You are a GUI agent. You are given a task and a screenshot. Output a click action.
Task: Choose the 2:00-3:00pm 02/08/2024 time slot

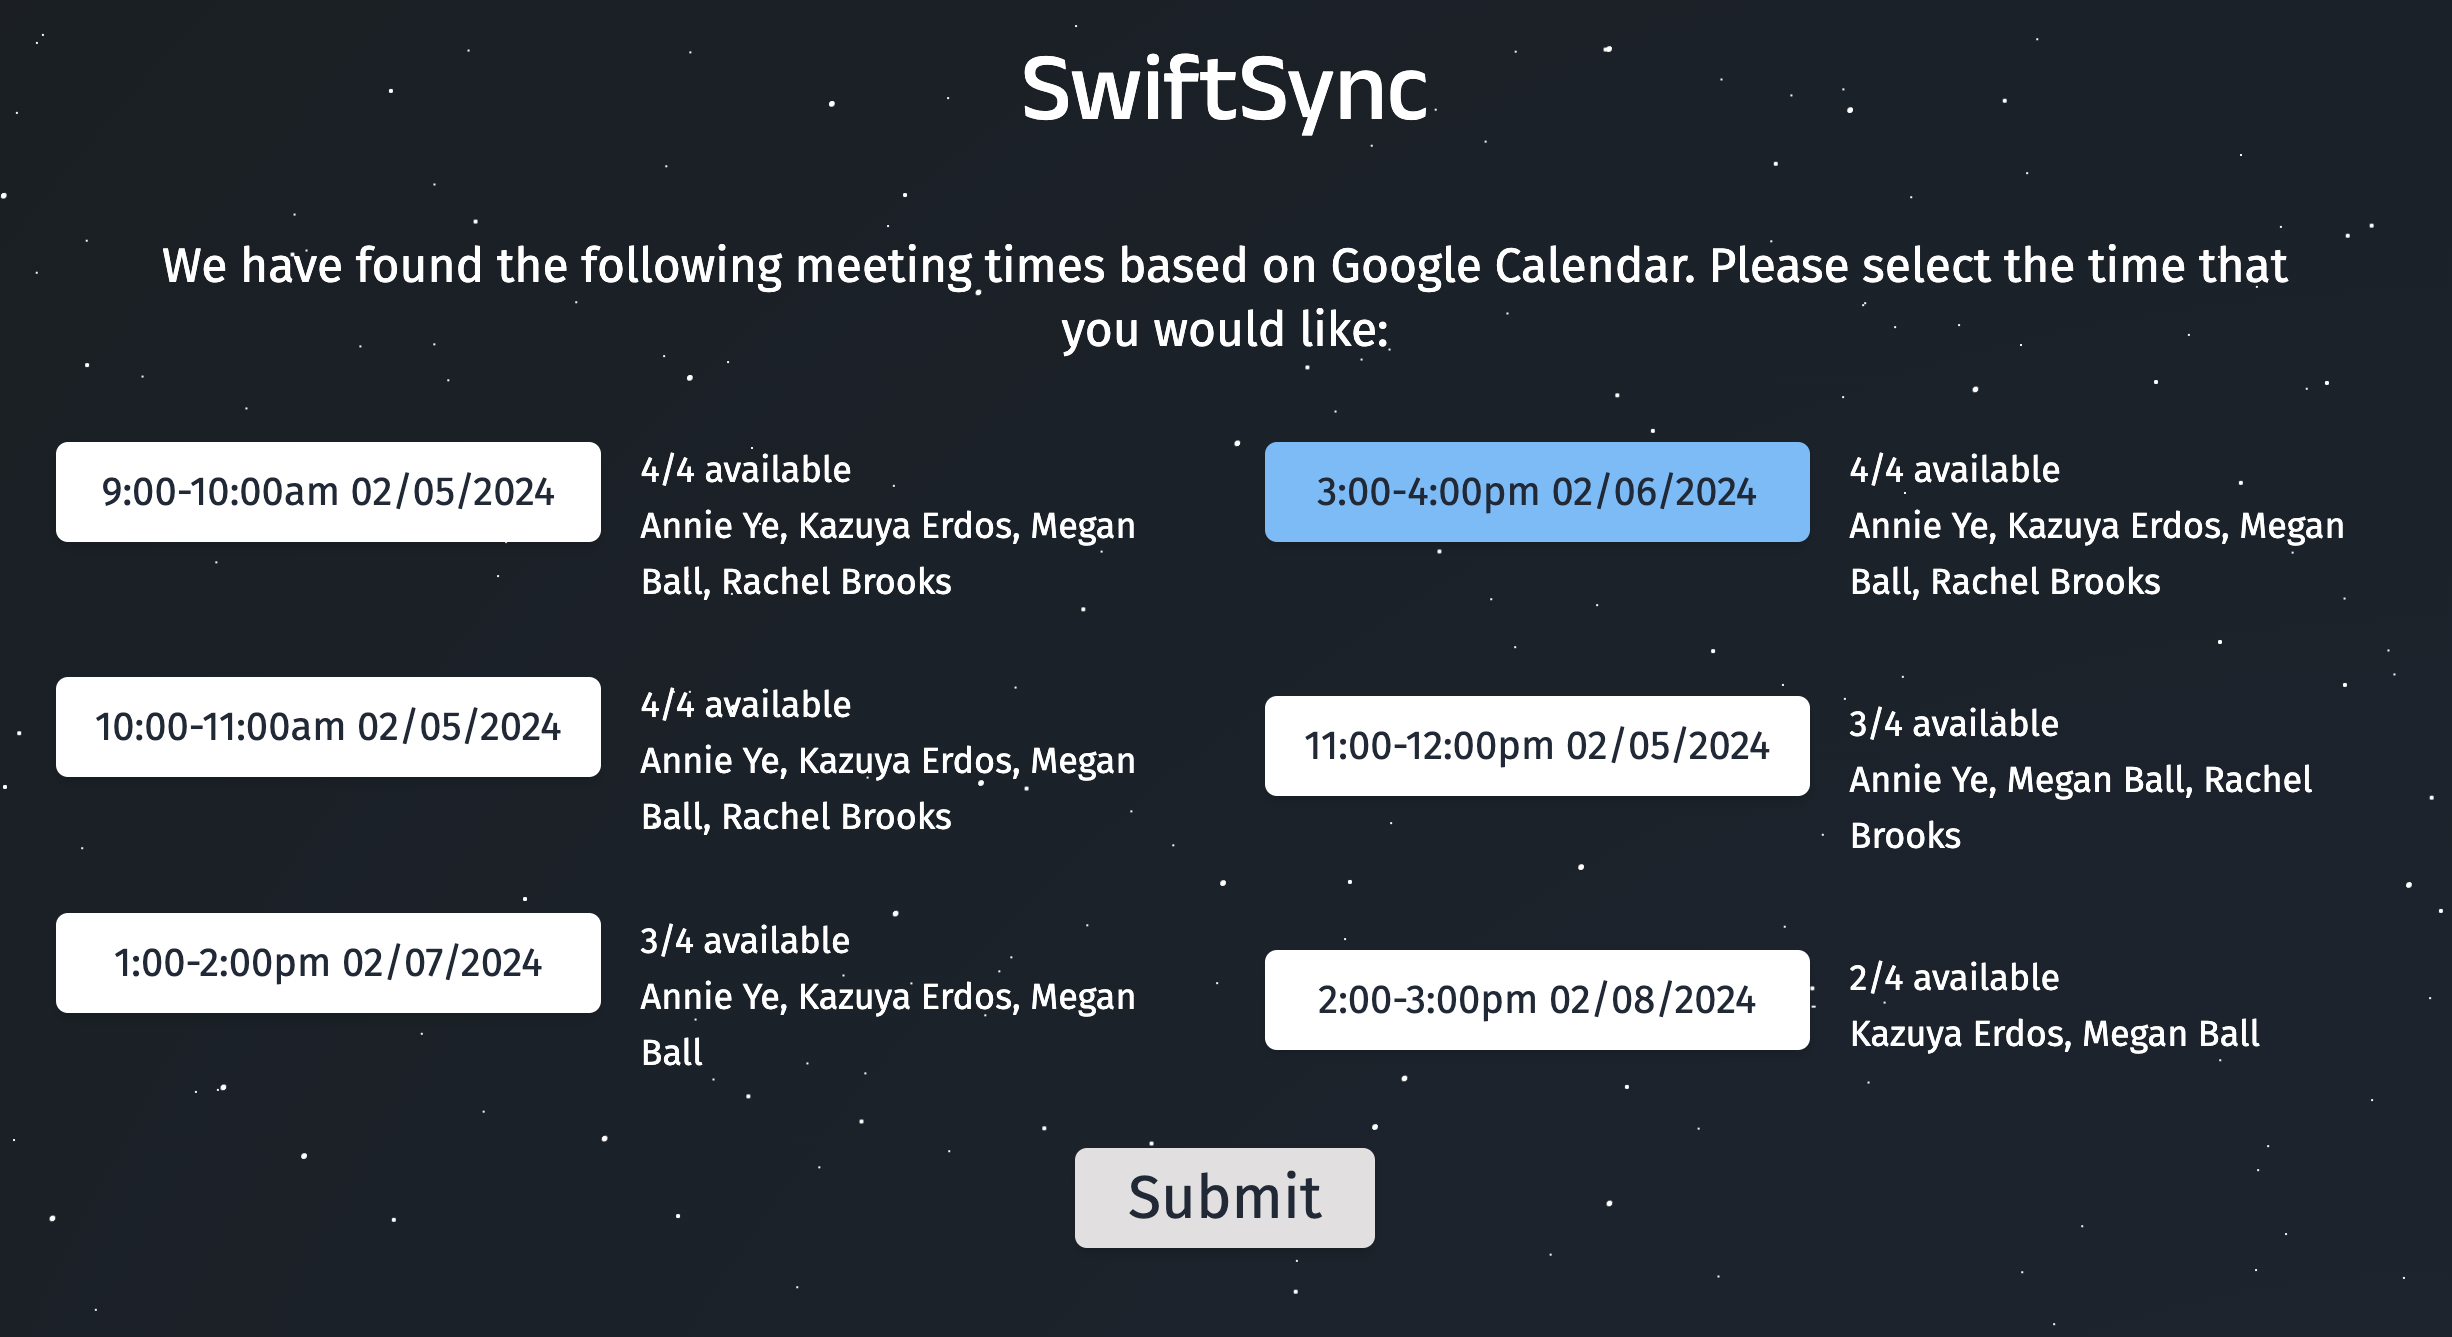[1536, 1000]
